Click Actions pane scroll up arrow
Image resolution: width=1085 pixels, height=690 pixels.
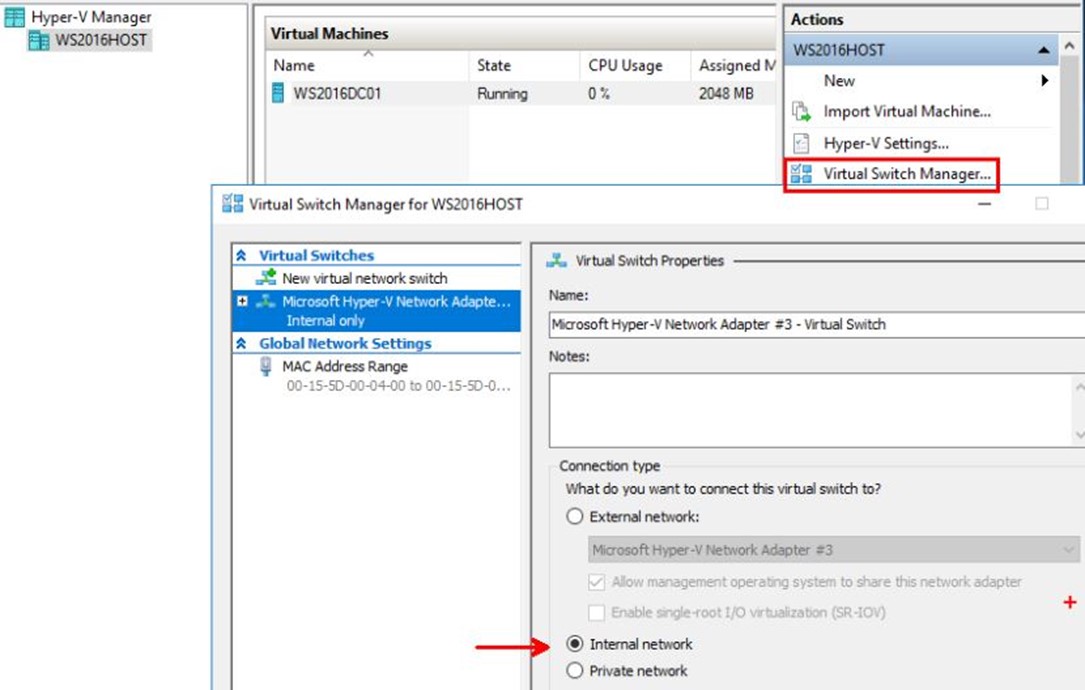click(x=1070, y=46)
